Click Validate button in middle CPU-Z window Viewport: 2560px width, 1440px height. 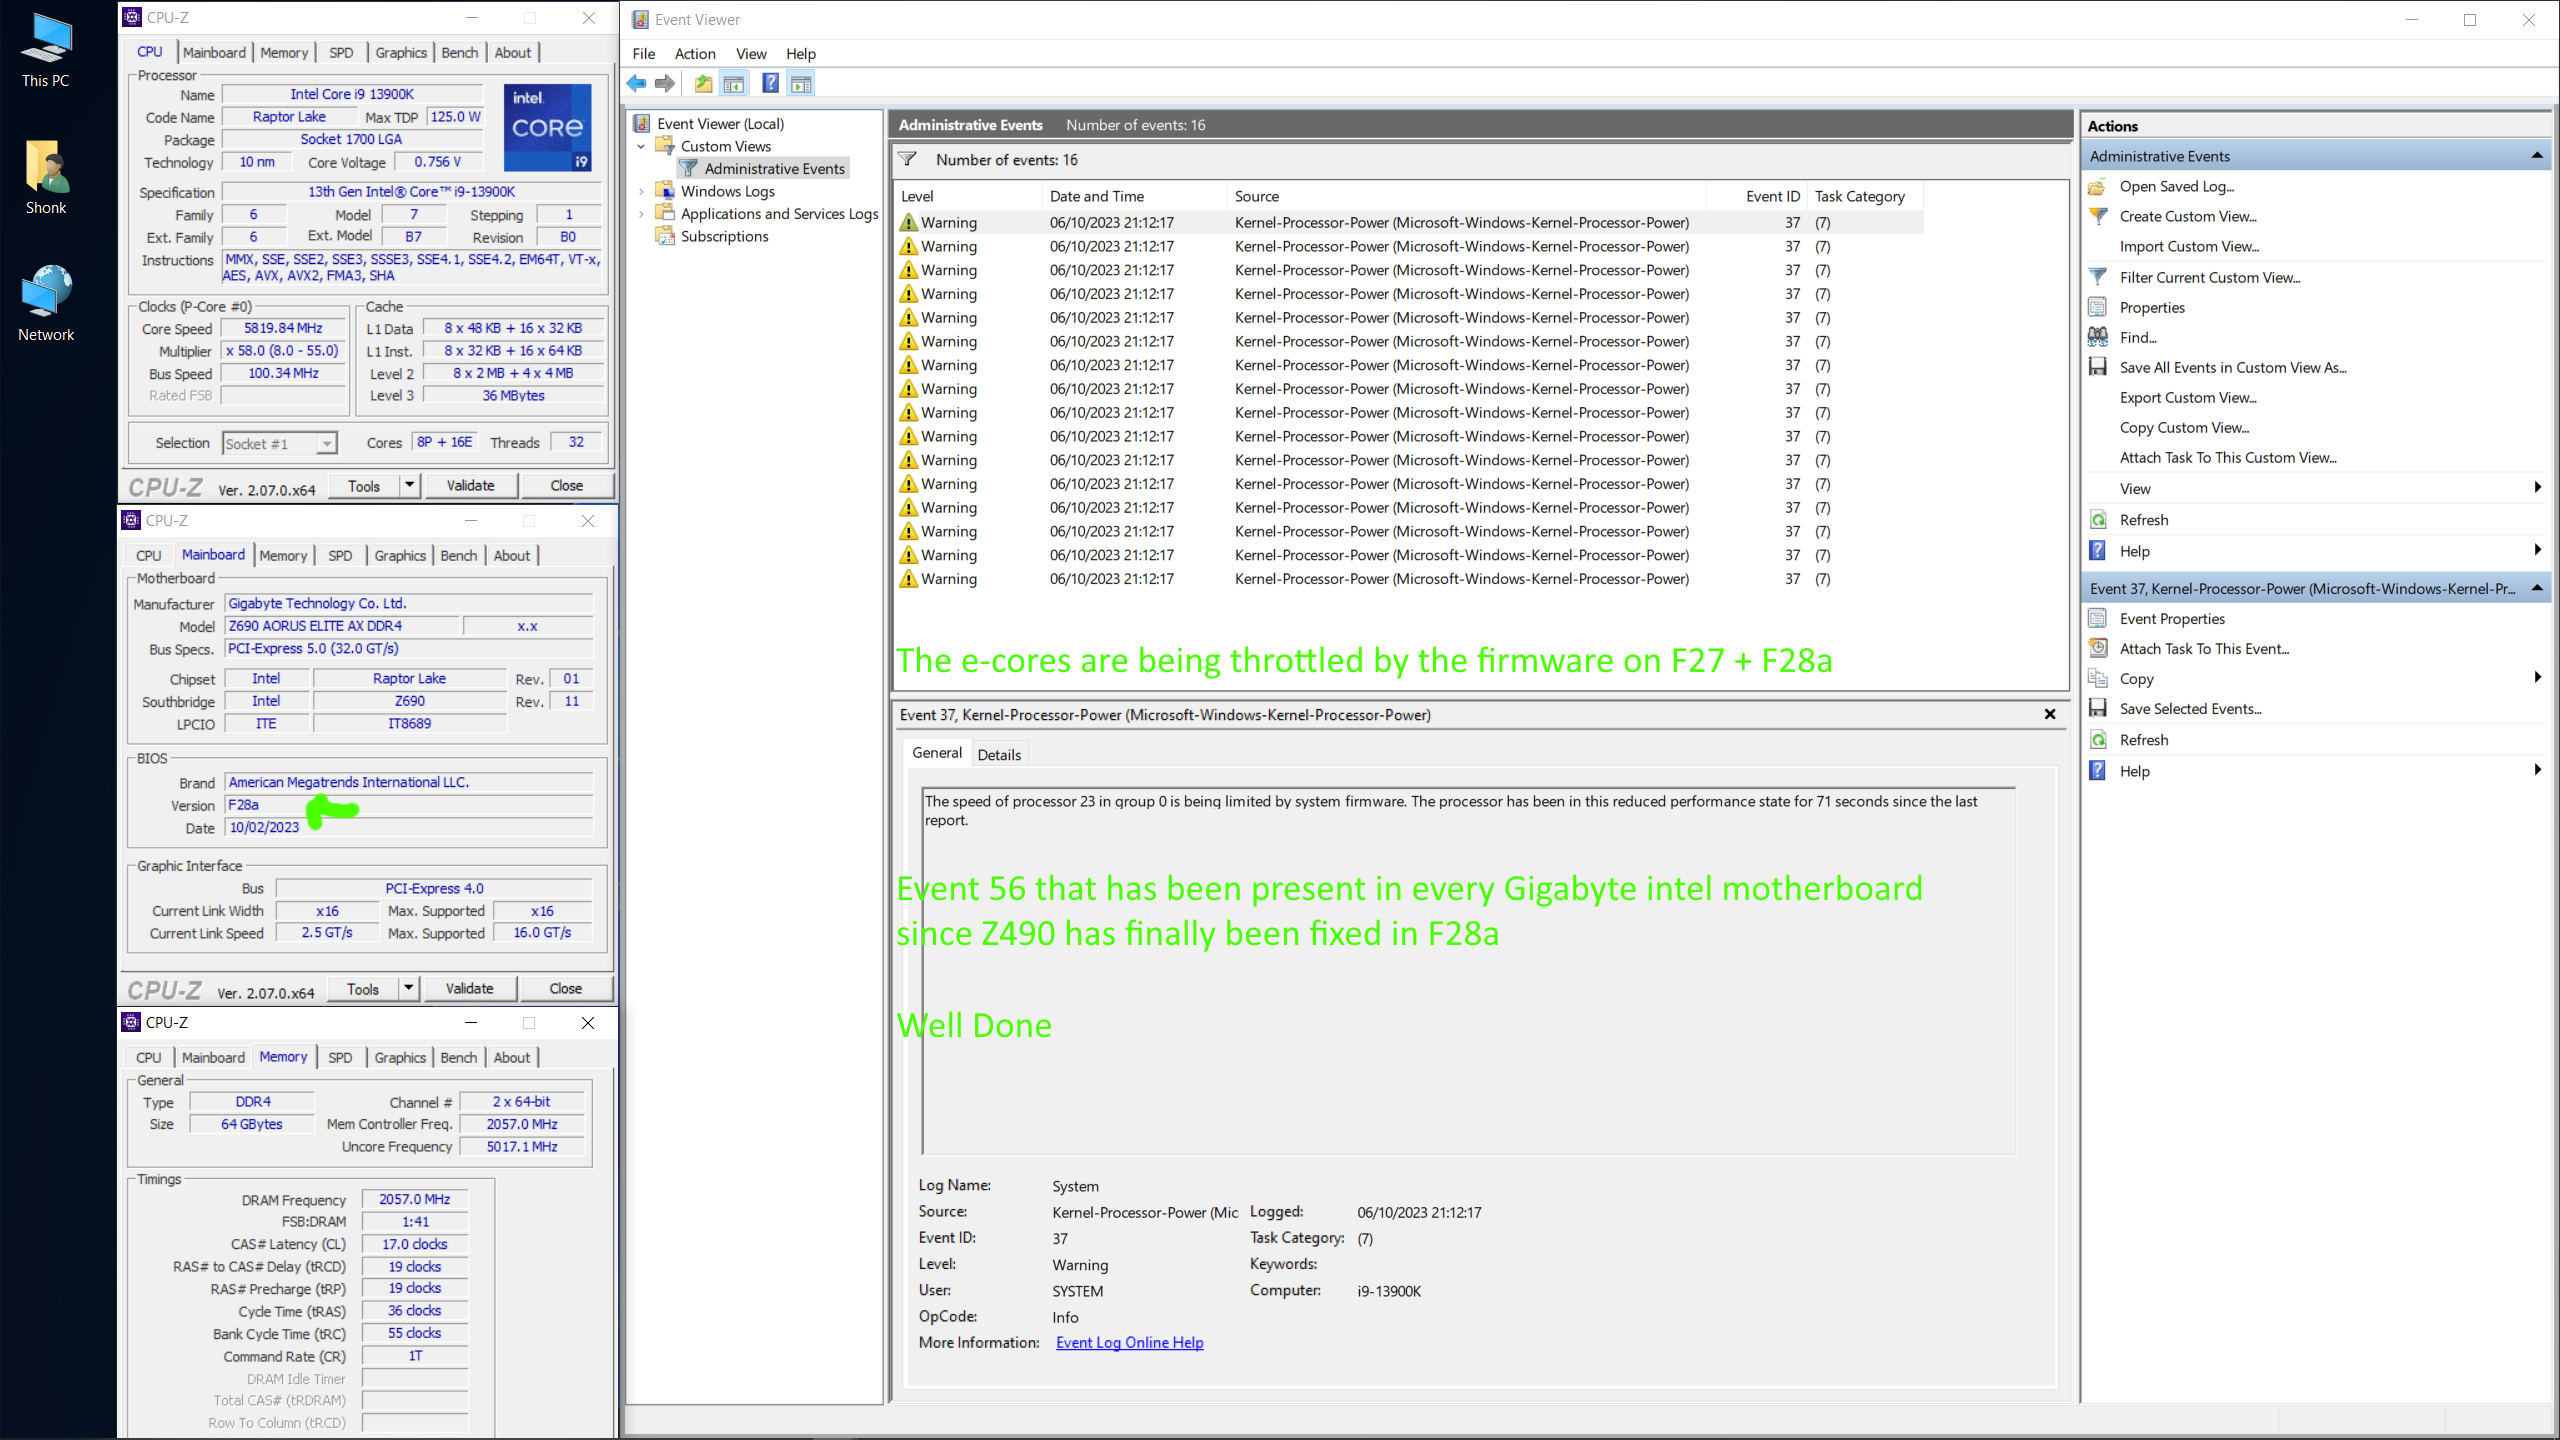tap(469, 989)
